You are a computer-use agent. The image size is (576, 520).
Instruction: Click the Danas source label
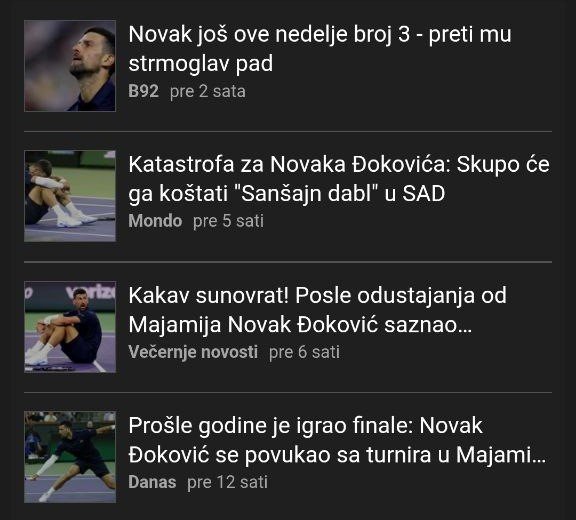(152, 482)
